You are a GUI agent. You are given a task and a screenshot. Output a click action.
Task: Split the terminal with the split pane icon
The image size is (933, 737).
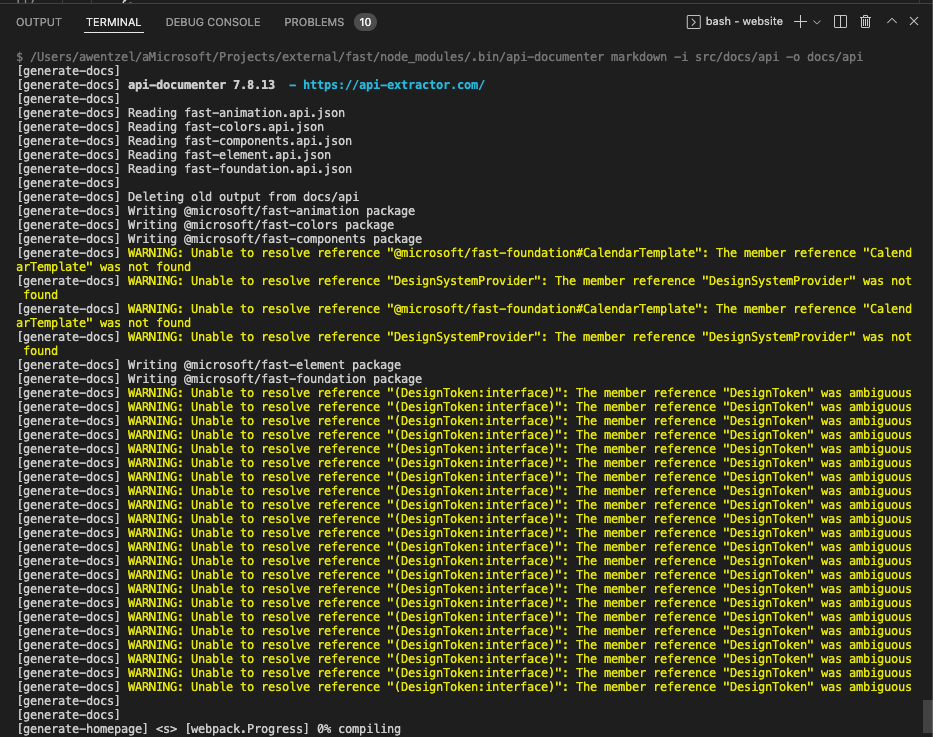[x=840, y=21]
